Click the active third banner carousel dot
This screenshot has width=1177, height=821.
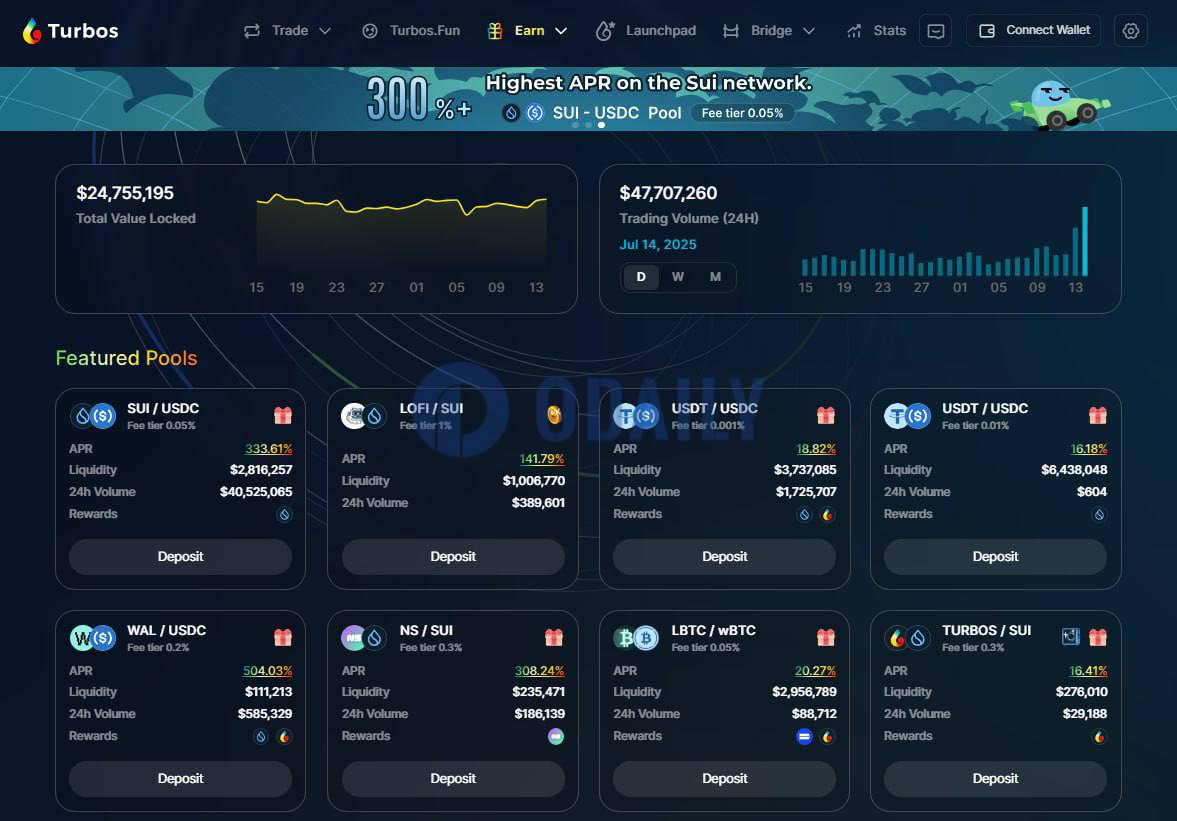[601, 125]
